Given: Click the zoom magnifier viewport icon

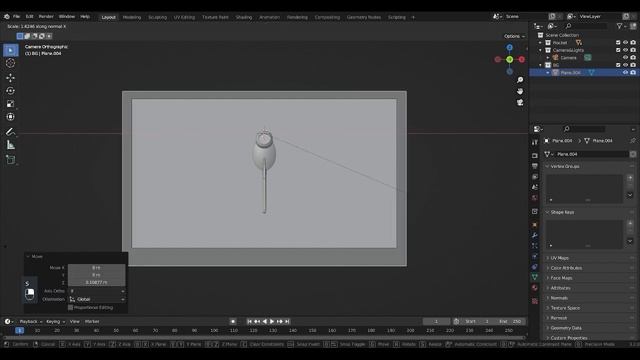Looking at the screenshot, I should (520, 80).
